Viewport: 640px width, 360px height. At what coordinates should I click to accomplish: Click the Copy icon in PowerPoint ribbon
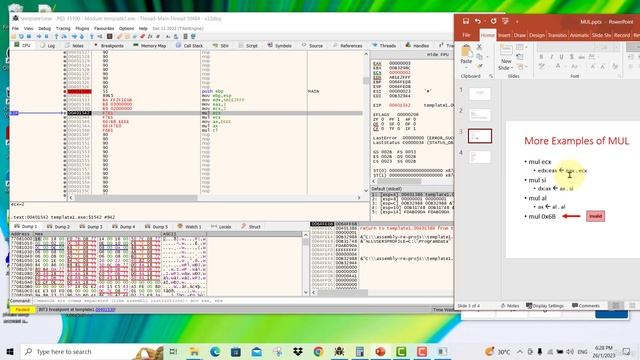[x=480, y=57]
